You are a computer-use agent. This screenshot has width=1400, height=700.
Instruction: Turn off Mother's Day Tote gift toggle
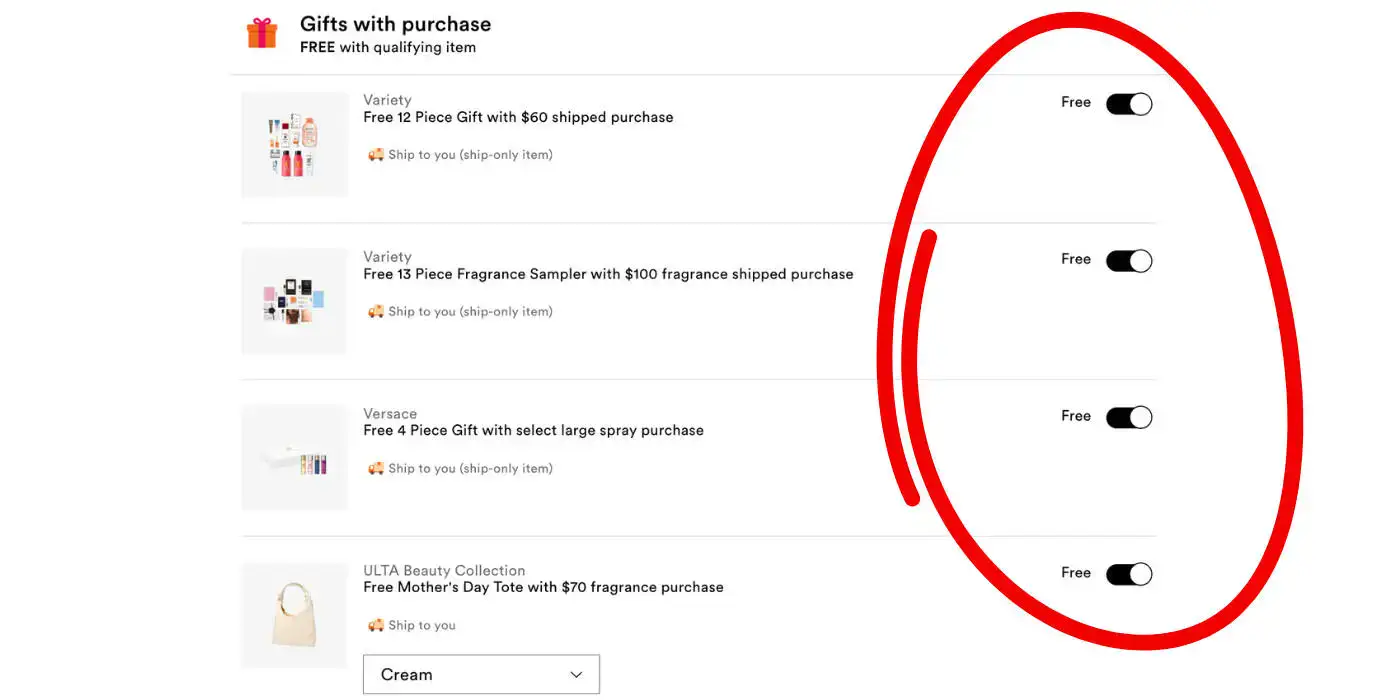click(1129, 574)
